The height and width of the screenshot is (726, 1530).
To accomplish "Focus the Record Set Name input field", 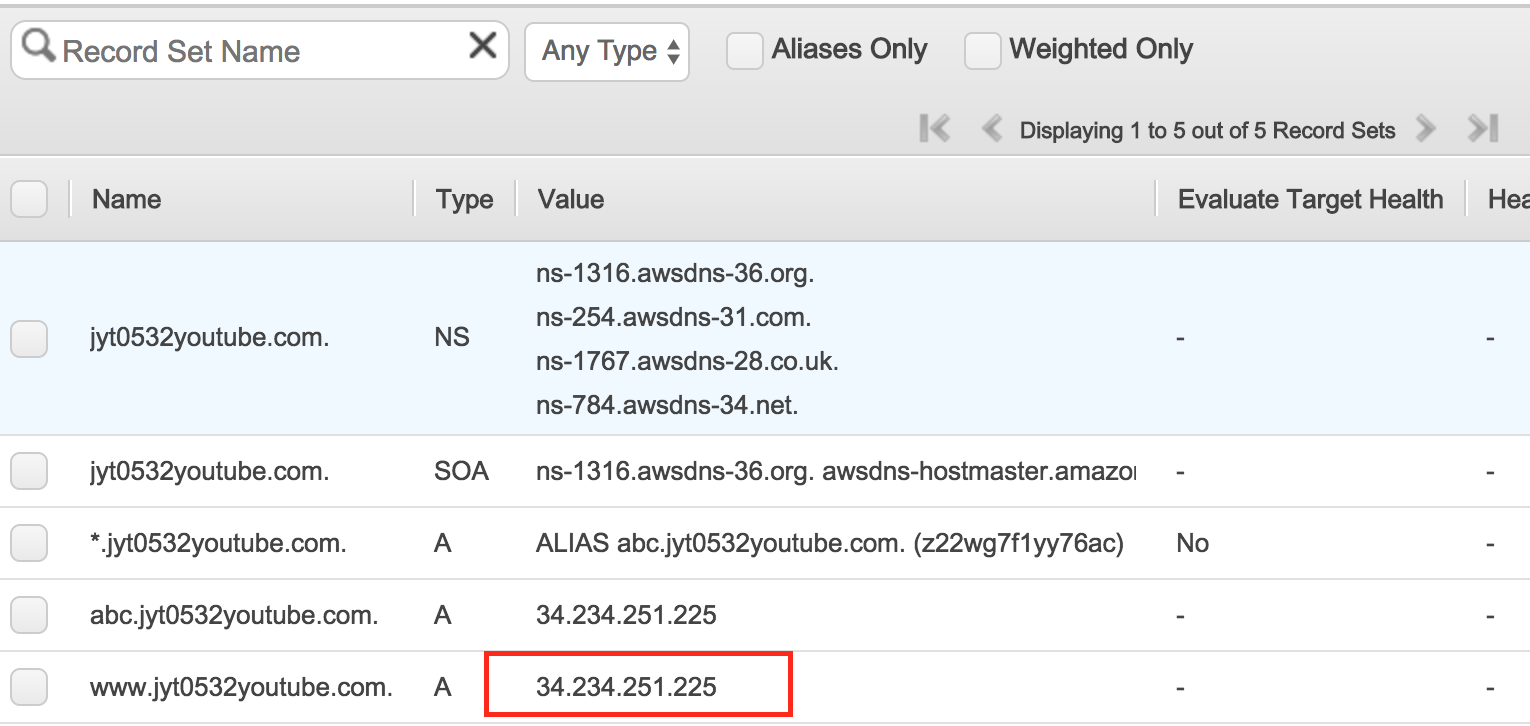I will coord(260,51).
